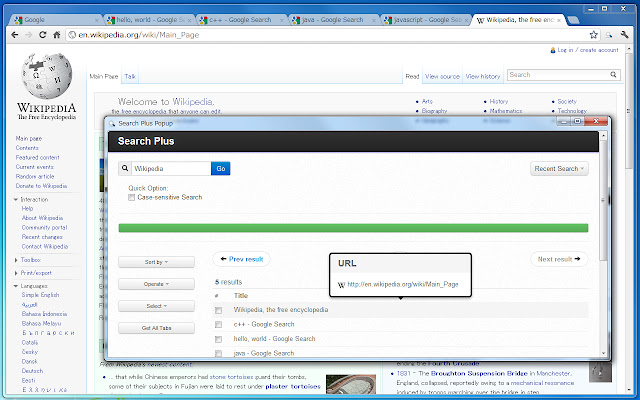Switch to hello, world Google Search tab
This screenshot has height=400, width=640.
click(147, 20)
